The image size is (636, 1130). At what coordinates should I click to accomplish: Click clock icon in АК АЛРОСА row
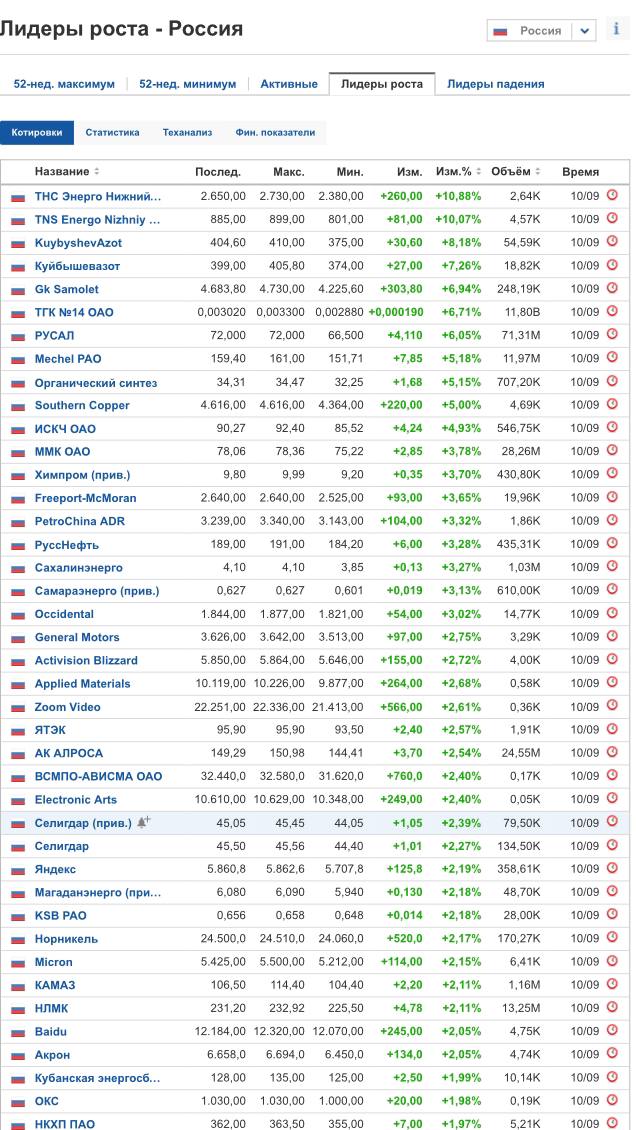point(612,752)
